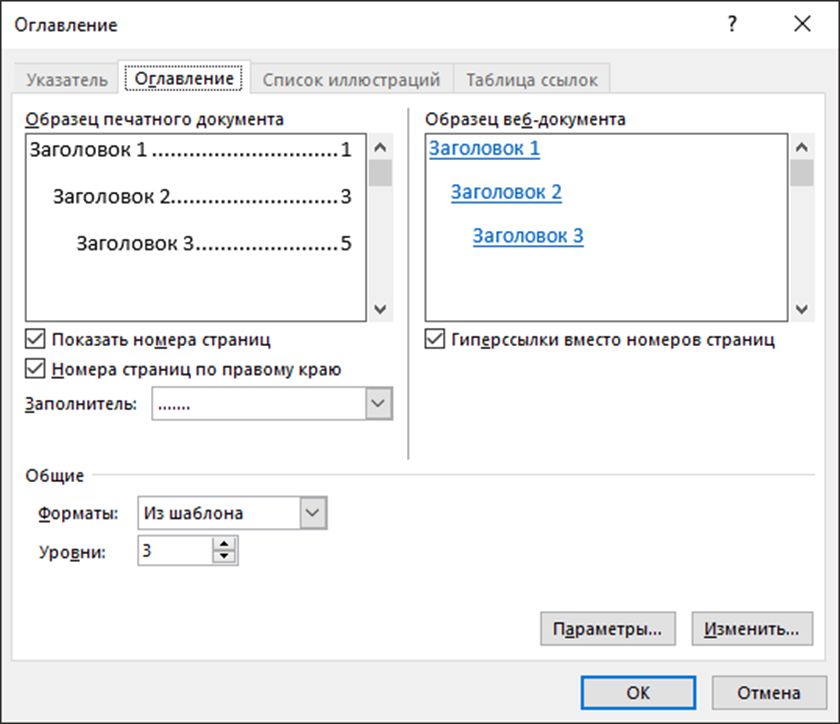This screenshot has height=724, width=840.
Task: Close the Оглавление dialog window
Action: pos(802,24)
